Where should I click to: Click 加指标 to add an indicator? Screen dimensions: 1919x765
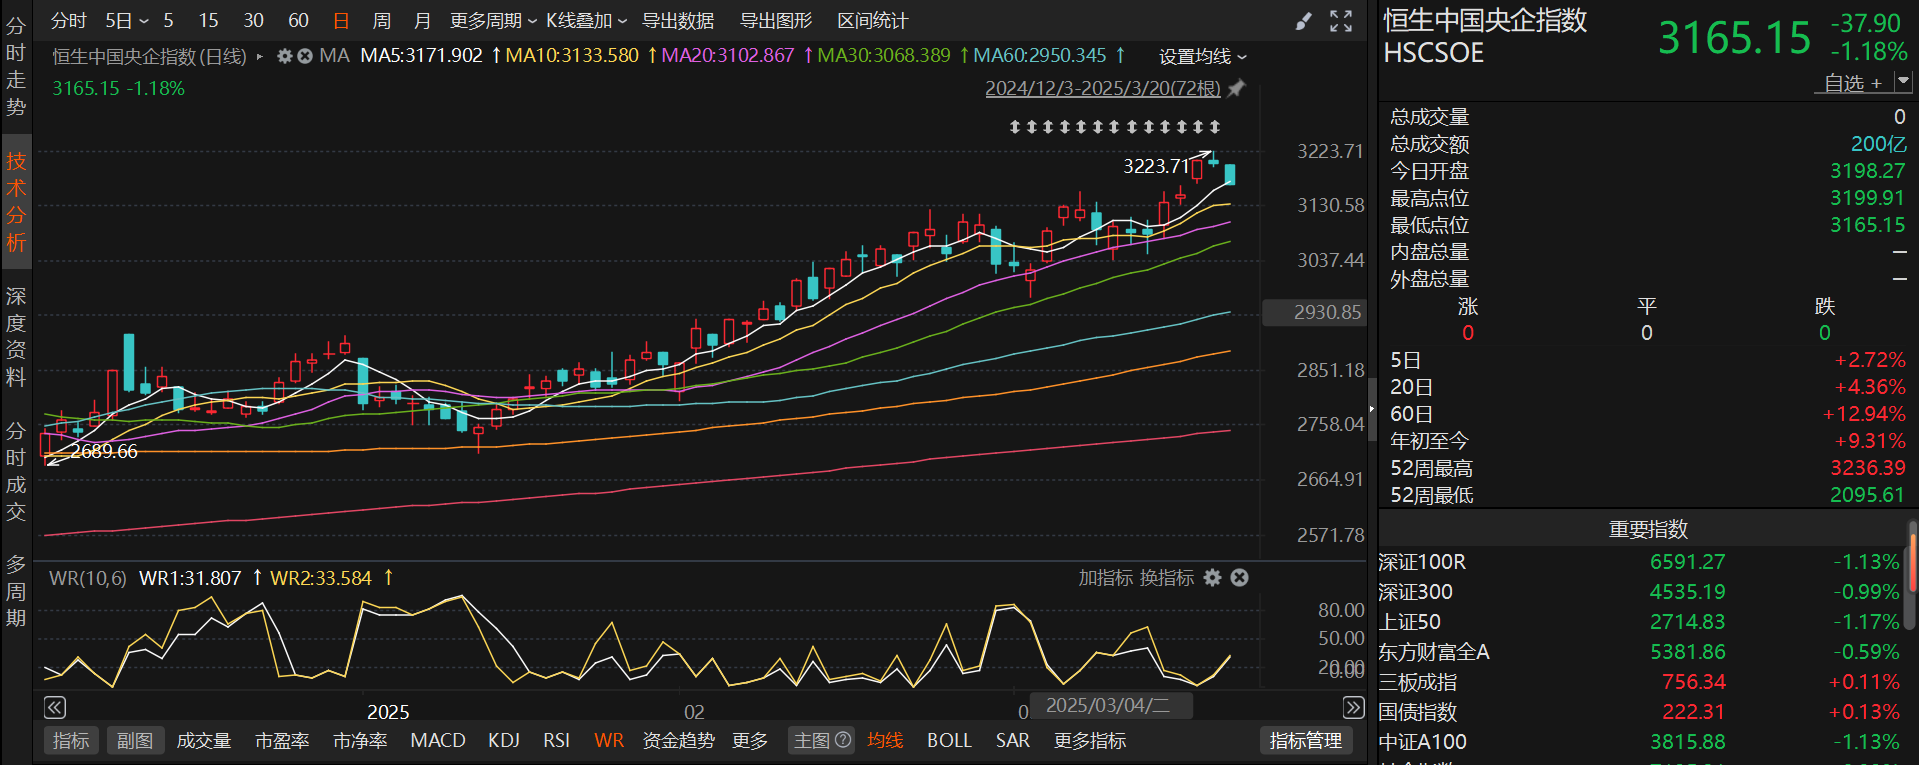tap(1106, 578)
